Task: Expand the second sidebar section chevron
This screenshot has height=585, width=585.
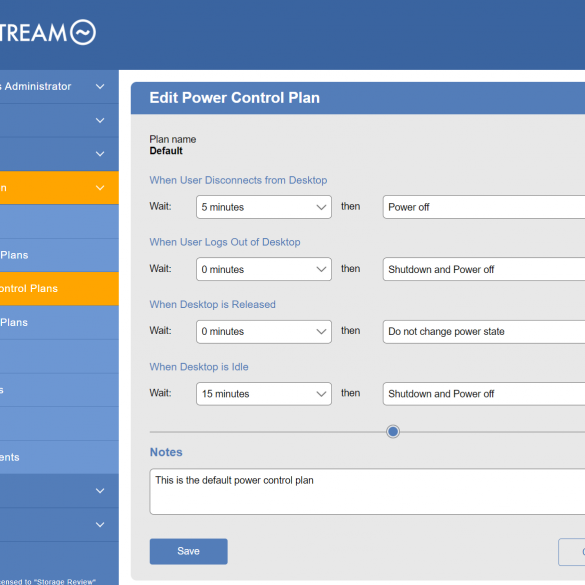Action: [x=100, y=121]
